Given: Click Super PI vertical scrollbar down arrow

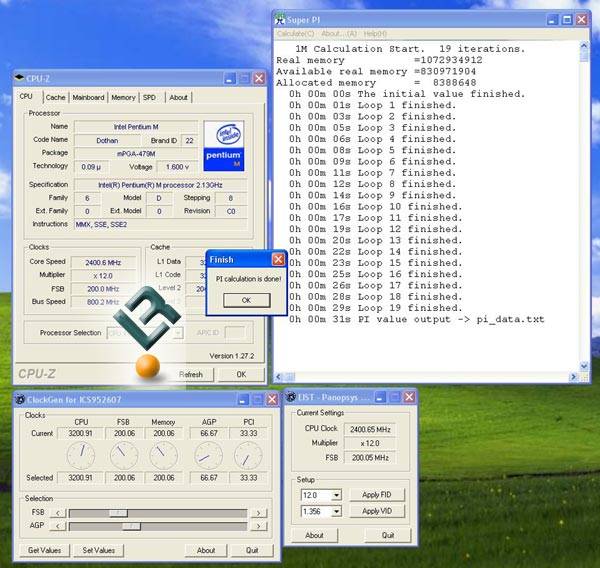Looking at the screenshot, I should point(584,366).
